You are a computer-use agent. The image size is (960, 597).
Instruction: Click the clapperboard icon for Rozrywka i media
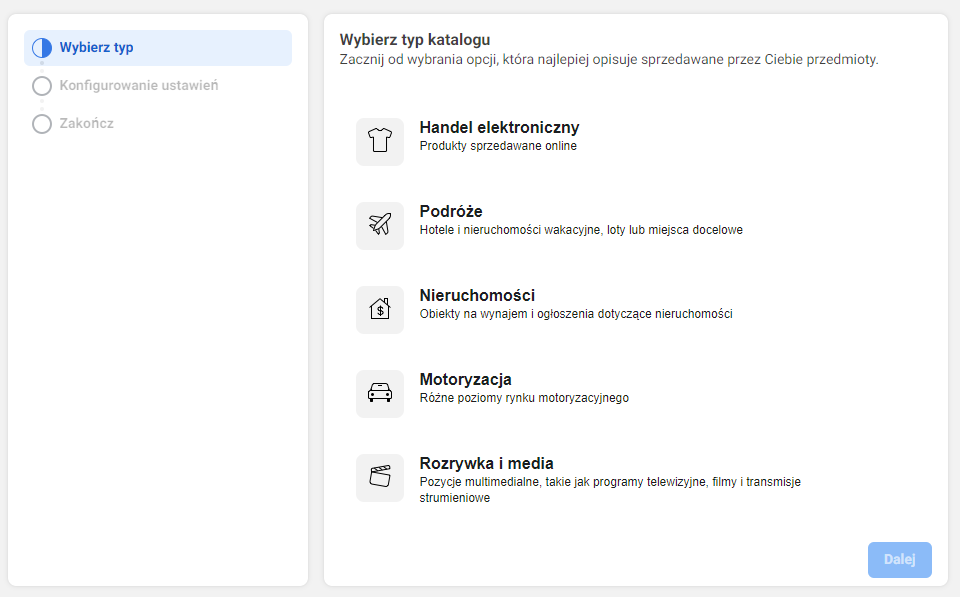click(x=380, y=477)
